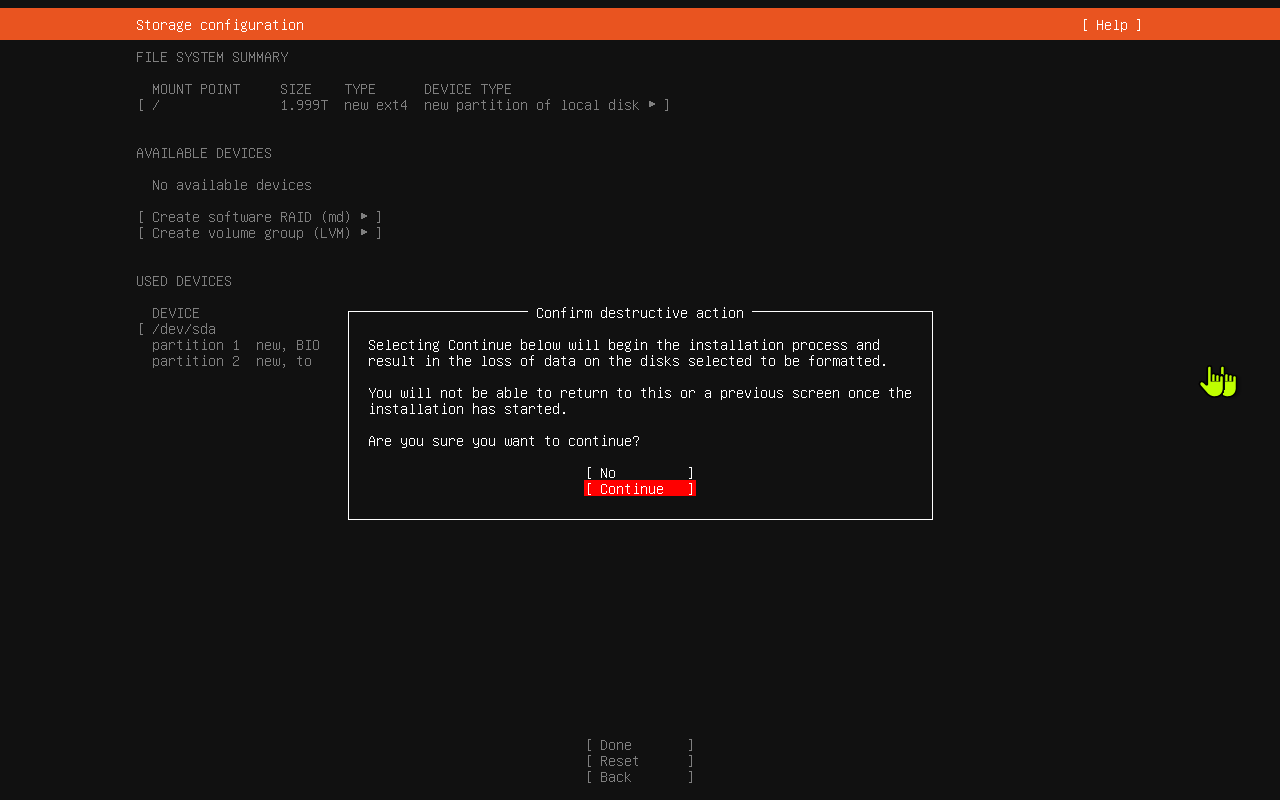
Task: Click the Reset button
Action: 640,761
